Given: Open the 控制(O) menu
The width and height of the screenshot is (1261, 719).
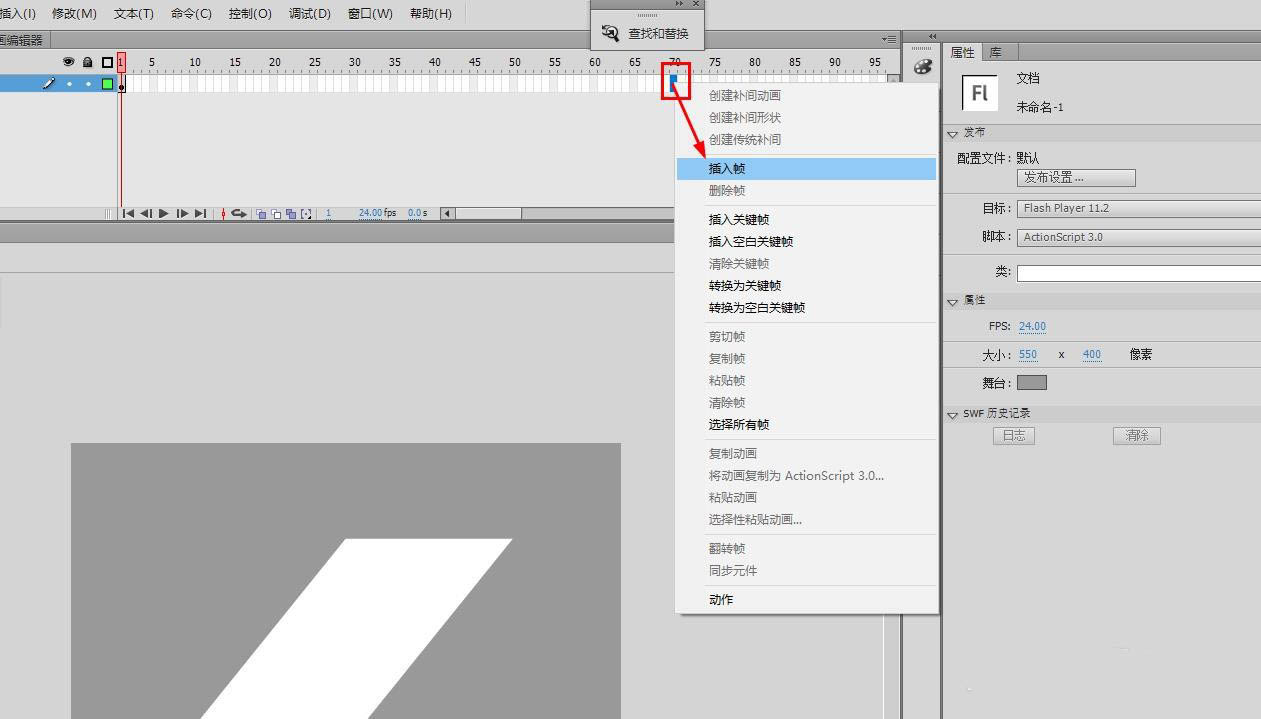Looking at the screenshot, I should 250,13.
